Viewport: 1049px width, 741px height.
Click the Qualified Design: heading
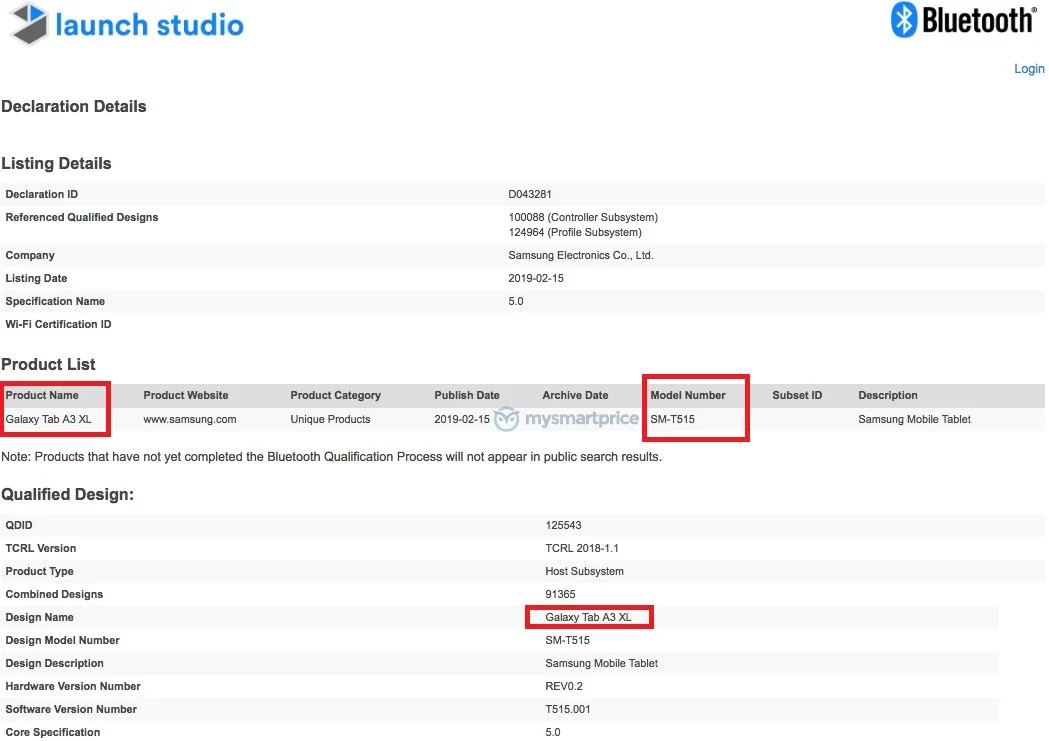(68, 494)
